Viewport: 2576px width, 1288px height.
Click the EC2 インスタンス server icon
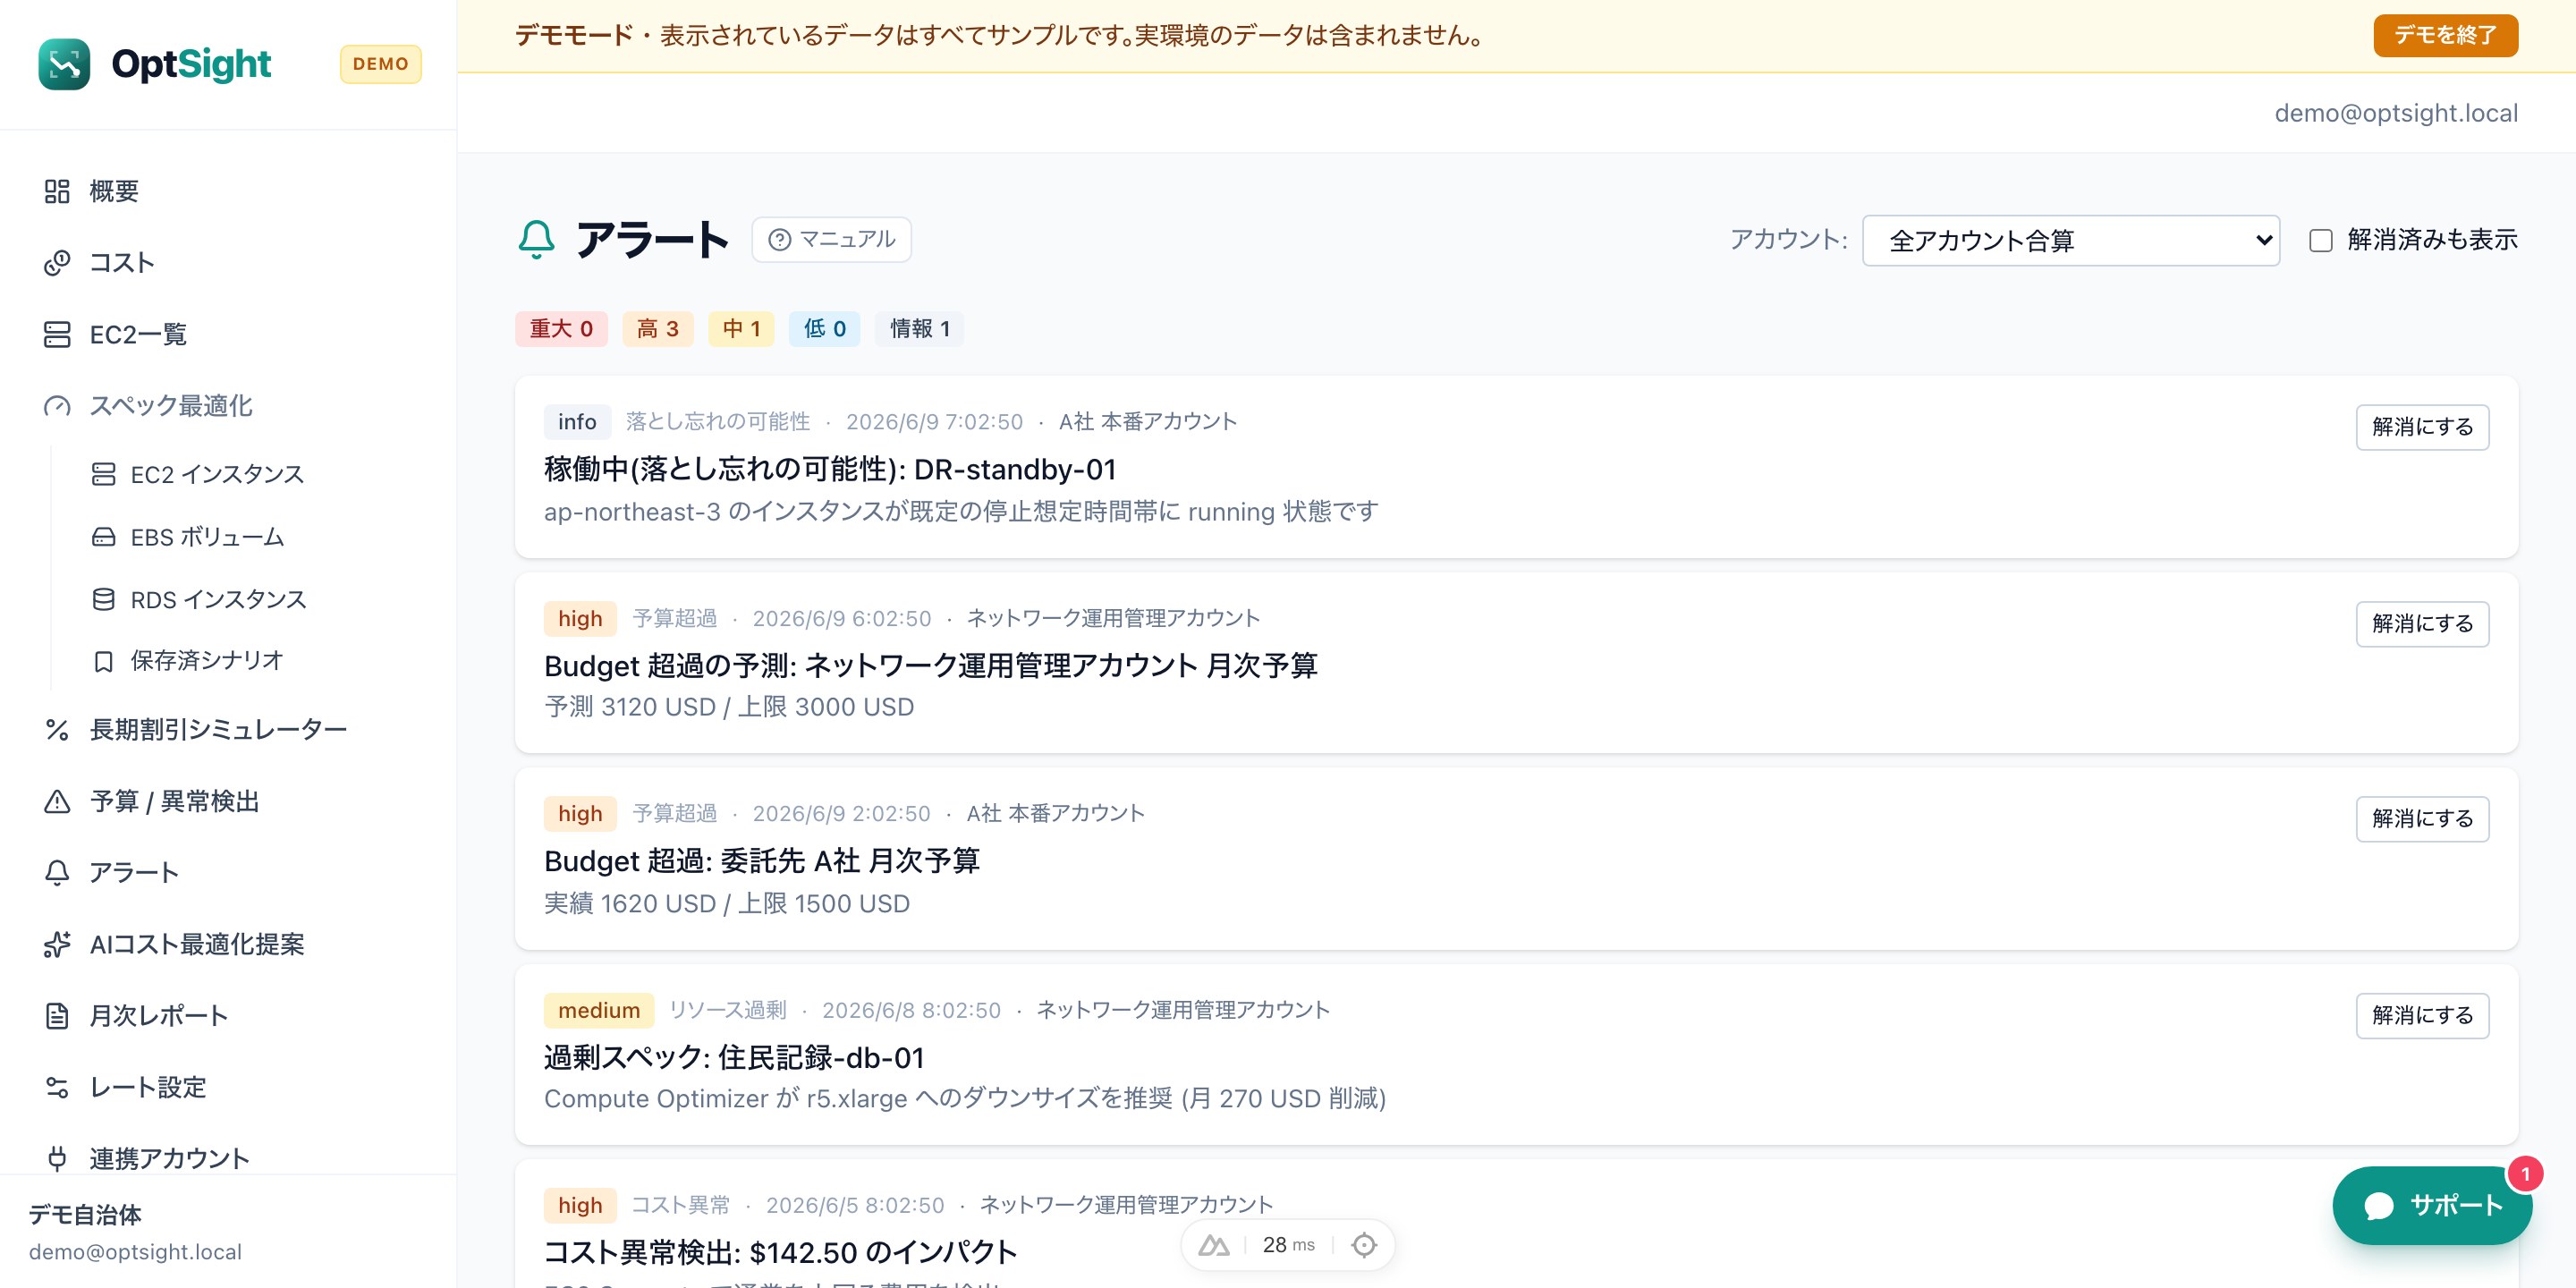point(103,474)
